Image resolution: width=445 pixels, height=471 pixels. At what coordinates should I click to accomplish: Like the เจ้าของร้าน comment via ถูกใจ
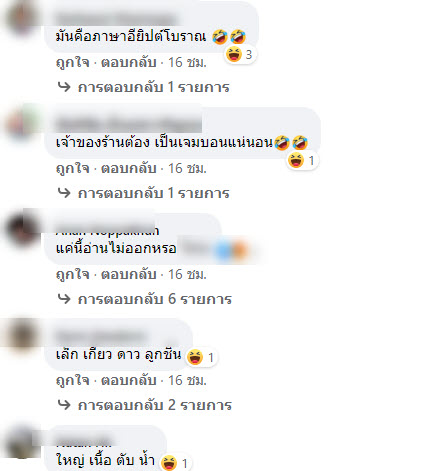point(73,169)
